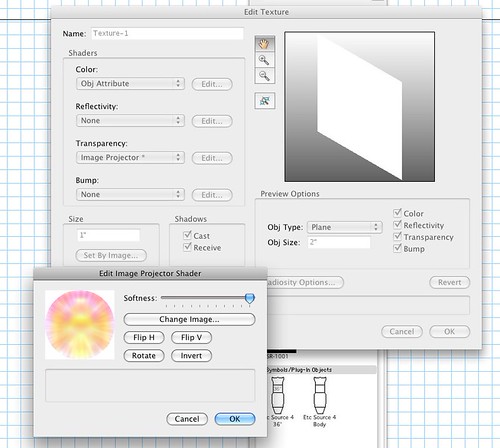This screenshot has height=448, width=500.
Task: Click the texture Size input field
Action: [x=108, y=235]
